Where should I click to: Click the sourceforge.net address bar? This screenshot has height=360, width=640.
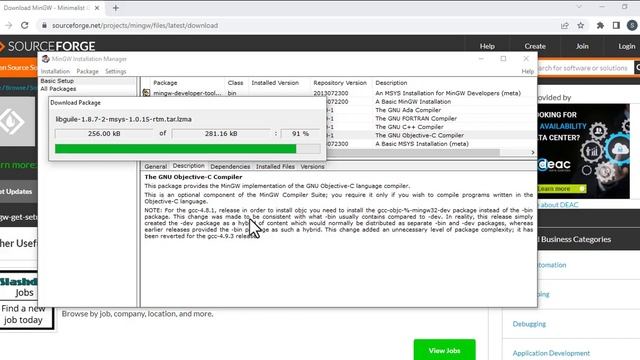[135, 25]
